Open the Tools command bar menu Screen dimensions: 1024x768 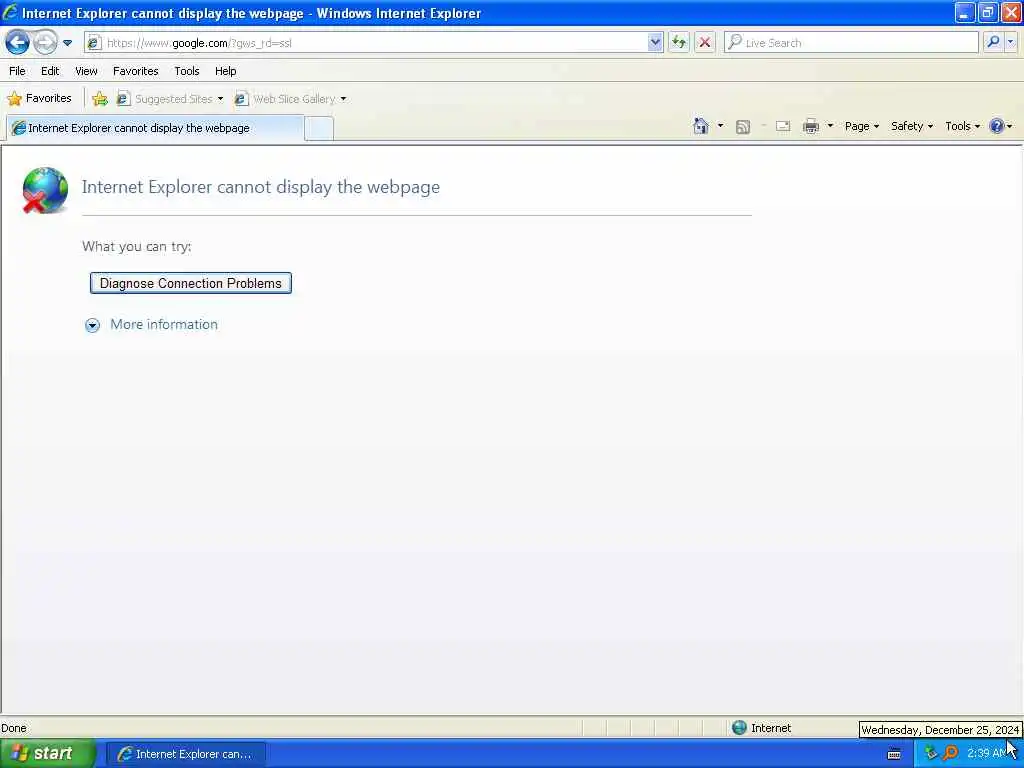point(963,126)
